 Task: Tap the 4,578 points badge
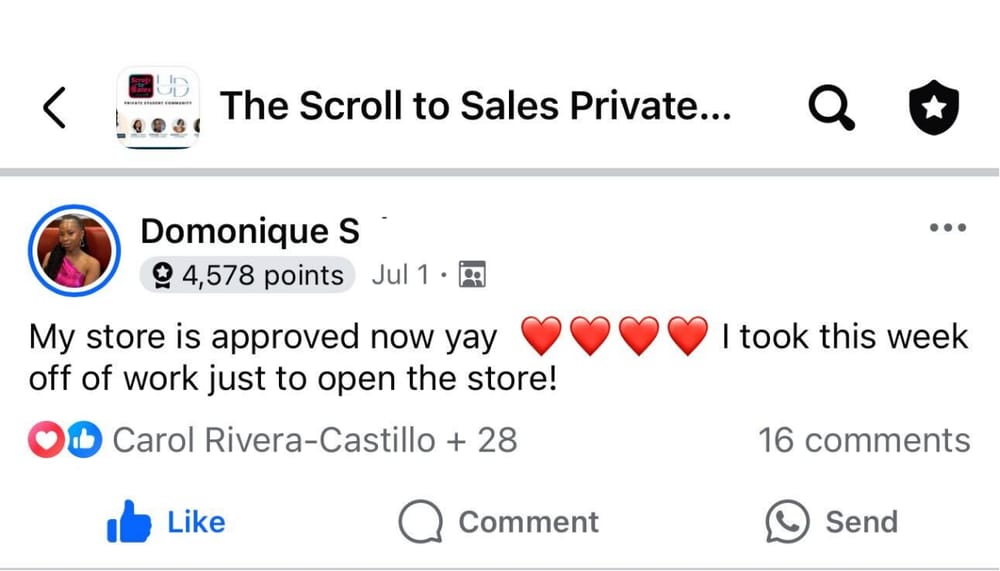pyautogui.click(x=247, y=275)
